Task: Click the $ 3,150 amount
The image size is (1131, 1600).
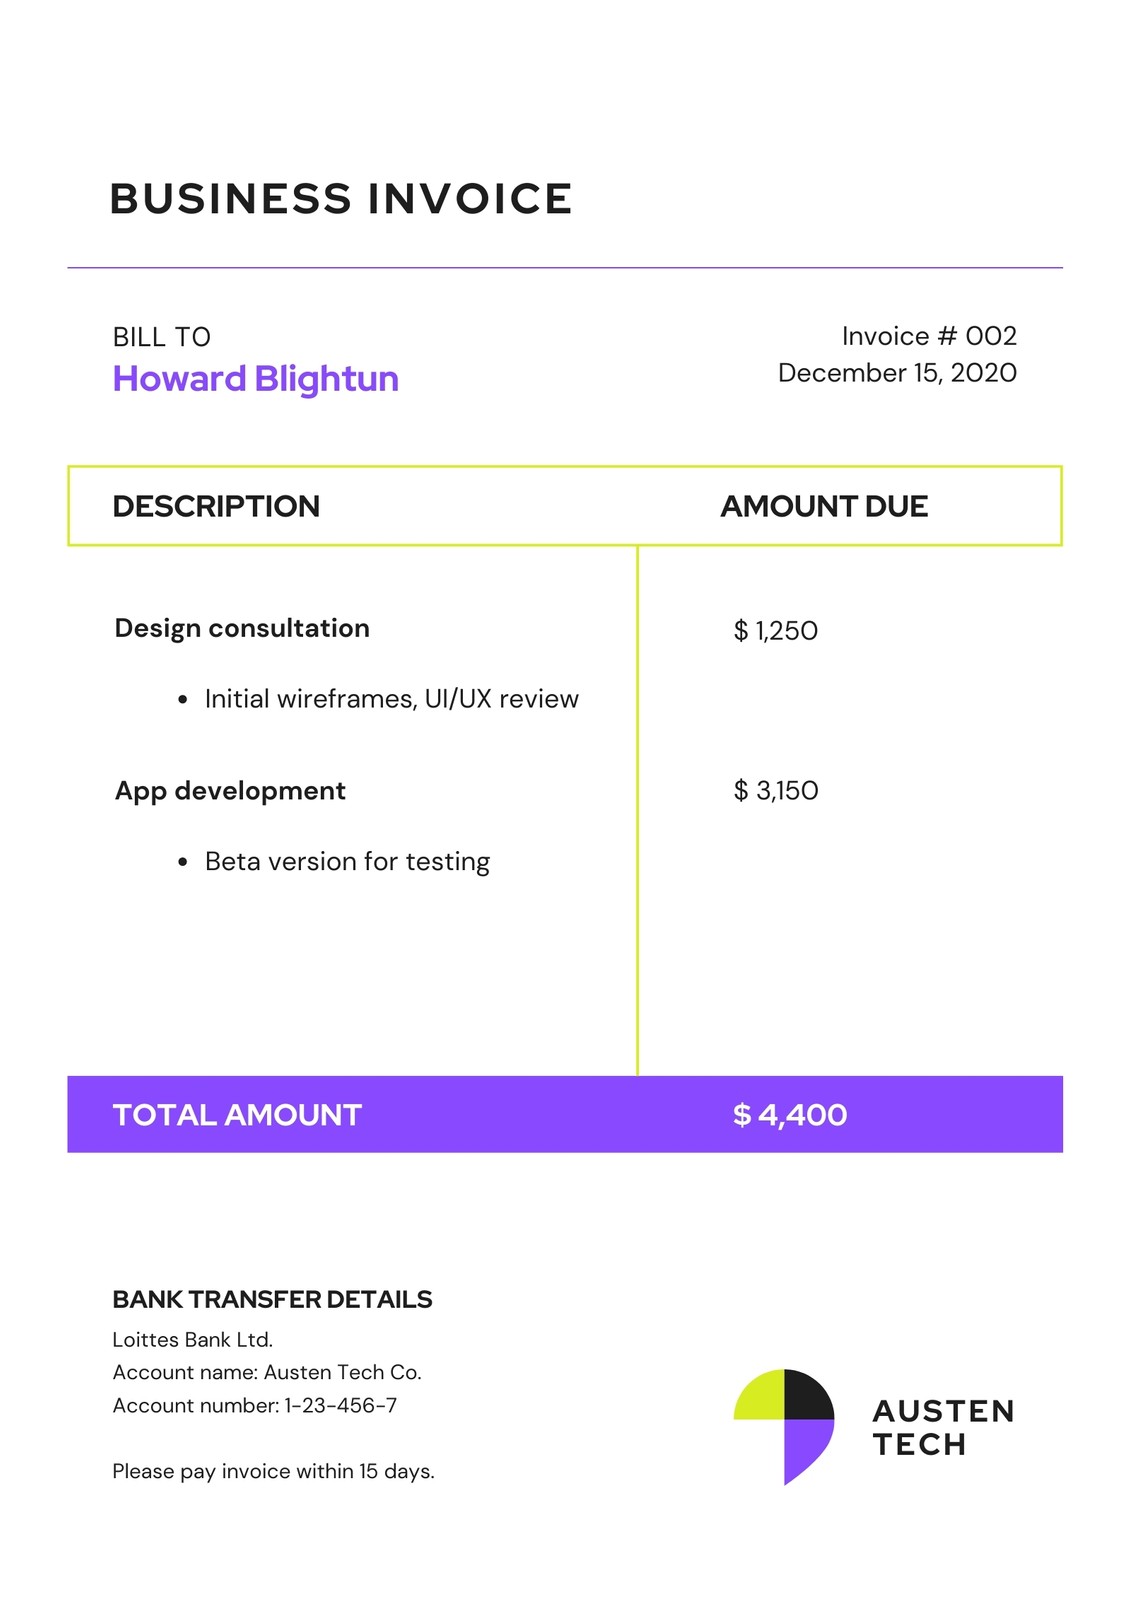Action: click(776, 791)
